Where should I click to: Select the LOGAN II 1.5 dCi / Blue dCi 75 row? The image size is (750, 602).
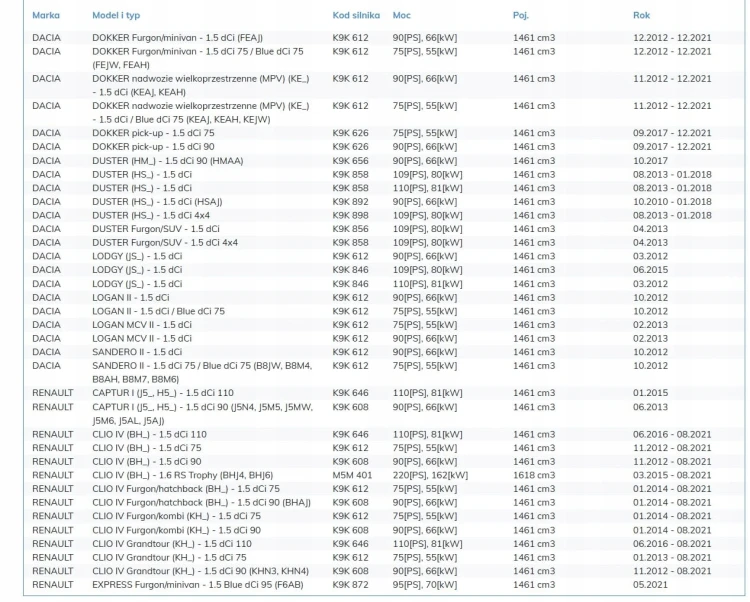pos(384,311)
